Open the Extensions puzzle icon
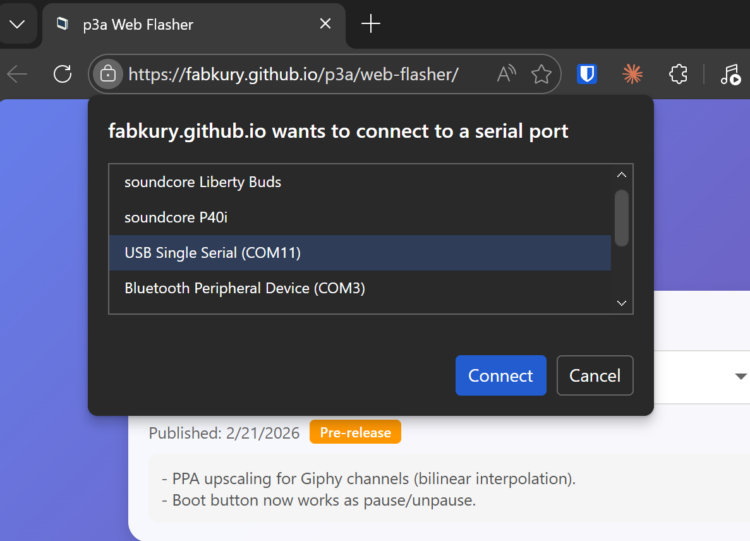This screenshot has width=750, height=541. click(677, 74)
